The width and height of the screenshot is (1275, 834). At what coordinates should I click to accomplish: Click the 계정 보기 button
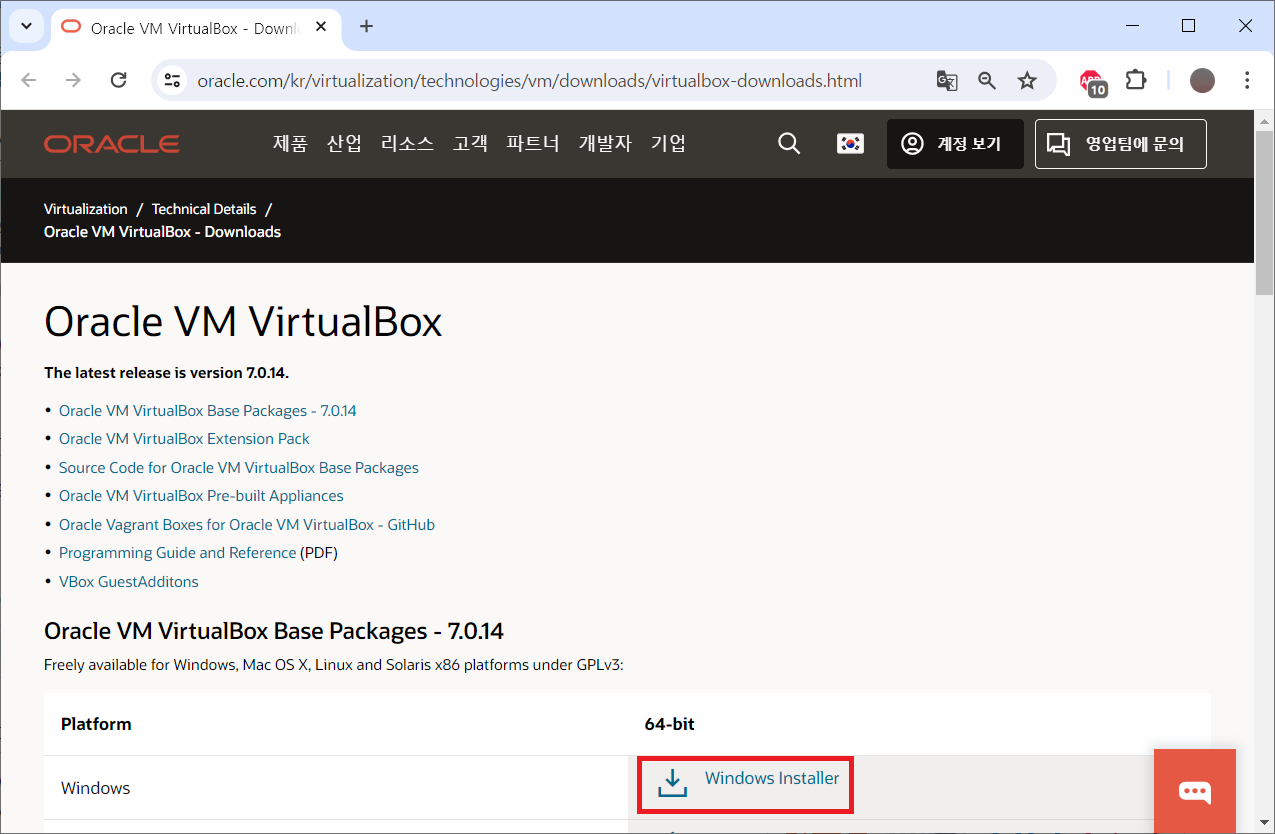tap(955, 143)
